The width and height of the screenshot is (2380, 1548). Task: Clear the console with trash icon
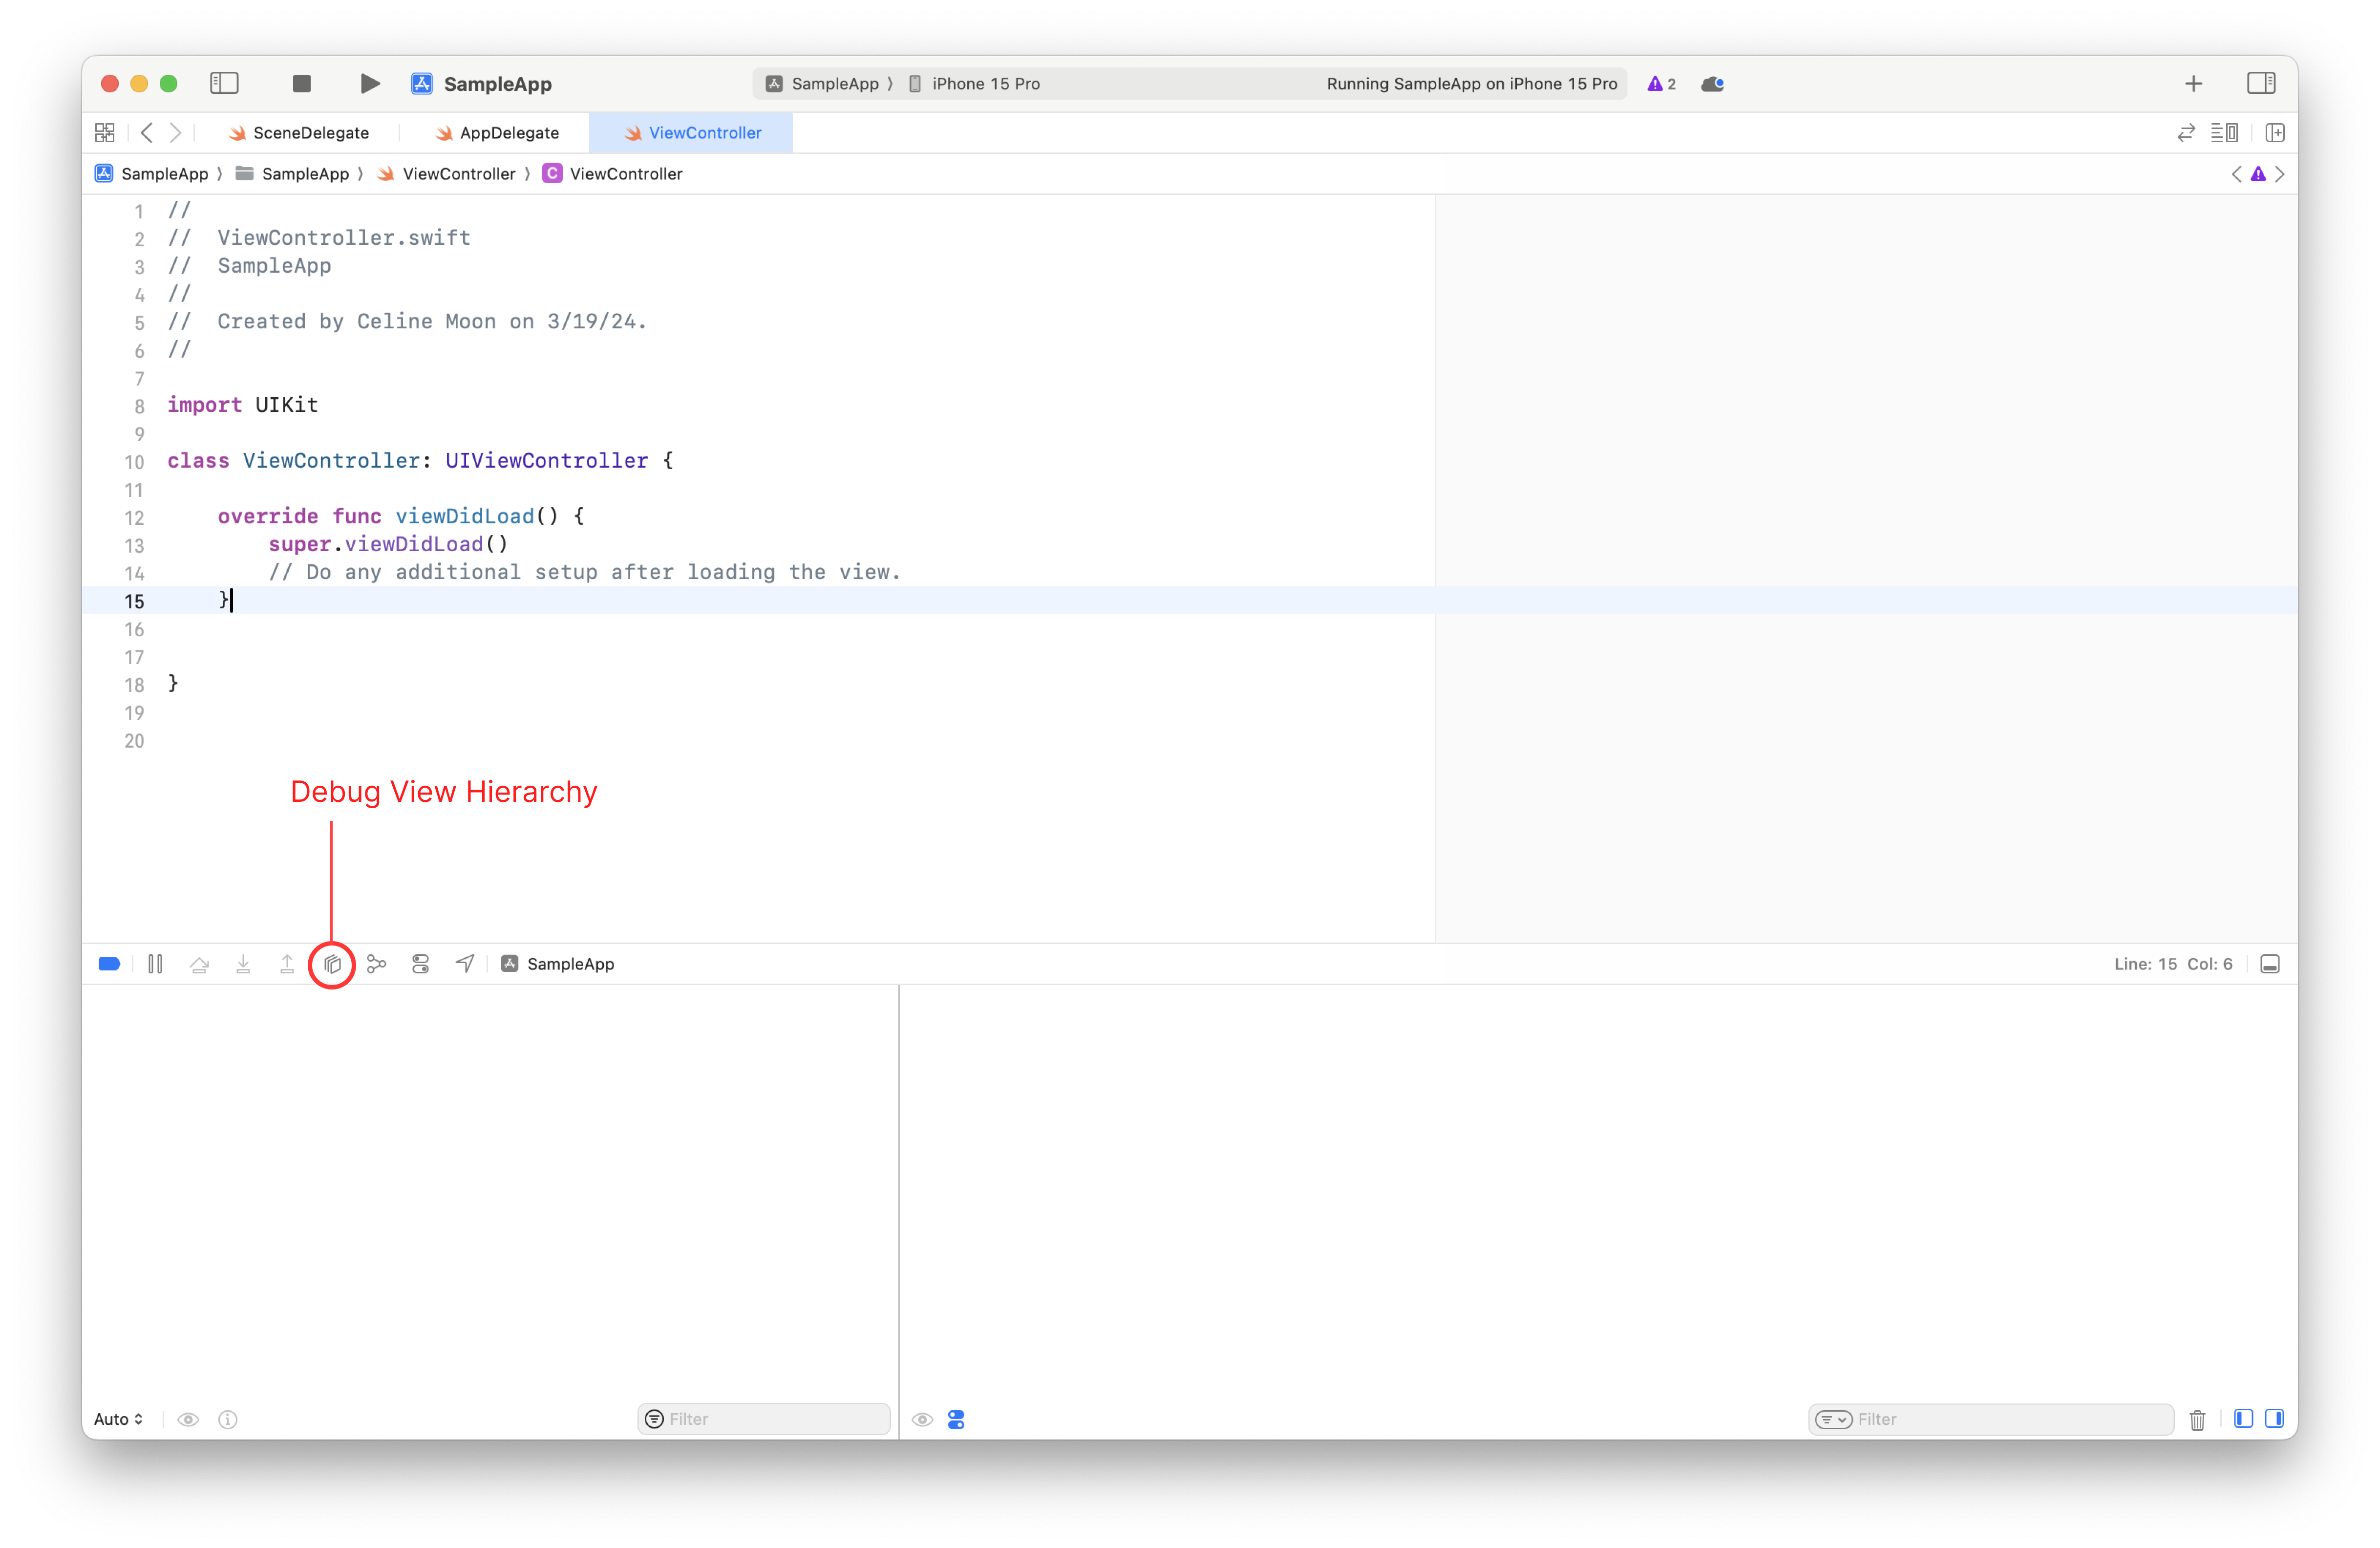tap(2197, 1419)
